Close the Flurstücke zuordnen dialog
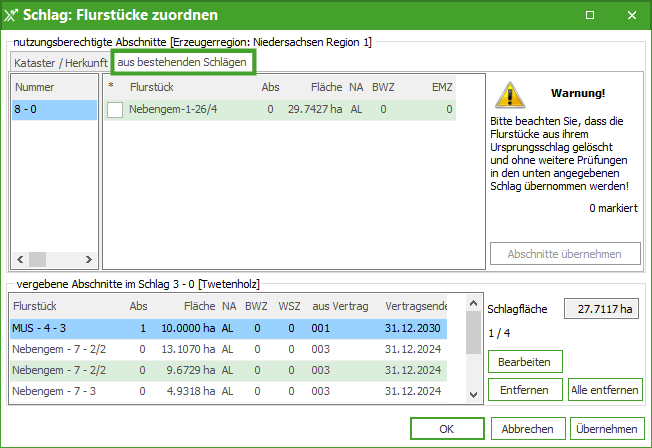This screenshot has height=448, width=652. 630,15
